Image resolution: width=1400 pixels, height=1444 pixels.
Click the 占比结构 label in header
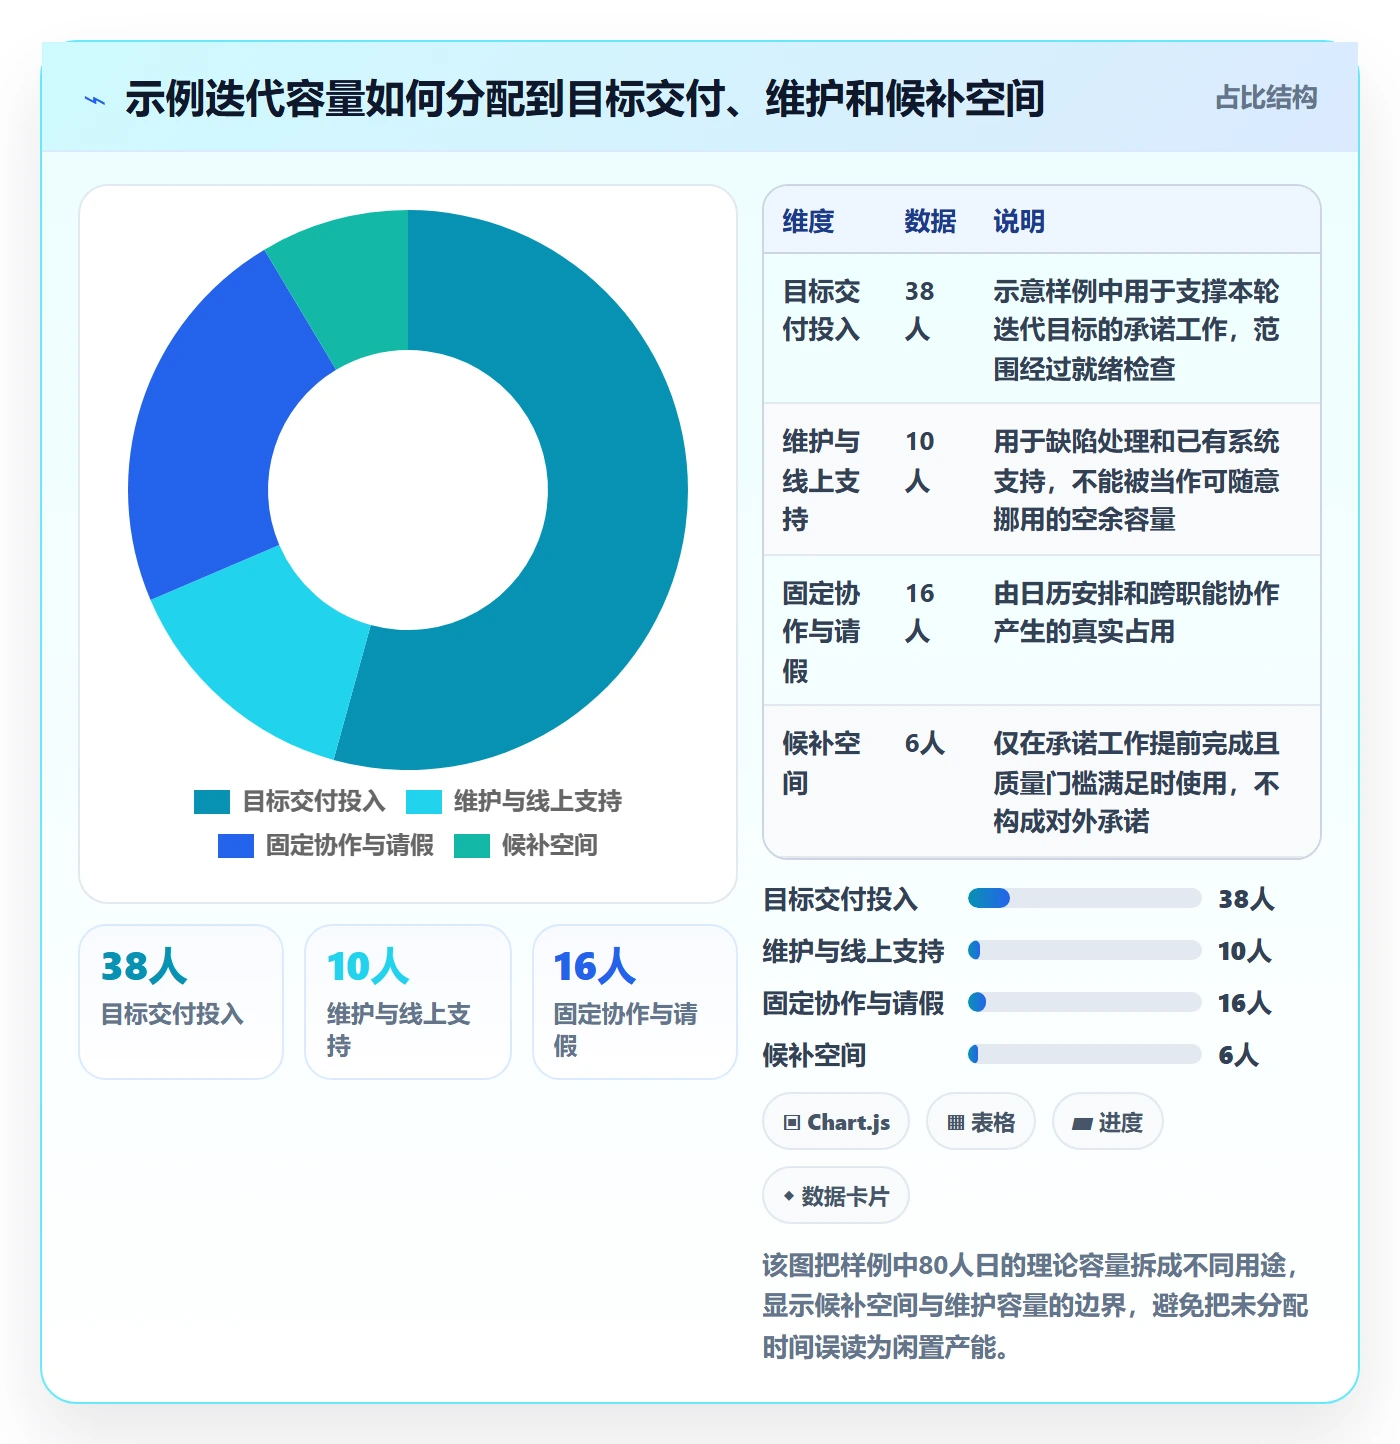(1266, 98)
